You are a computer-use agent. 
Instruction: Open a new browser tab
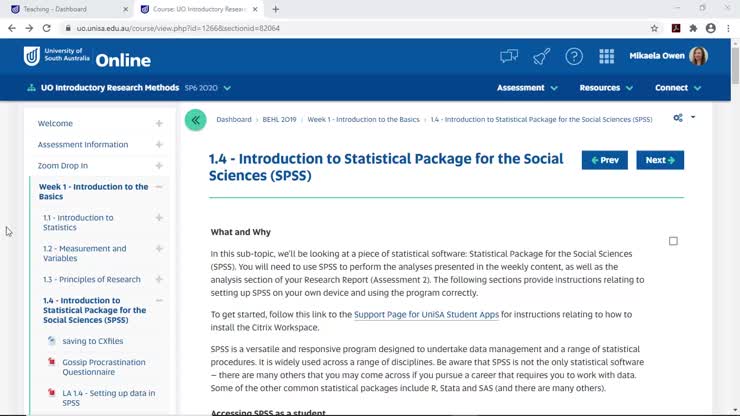pyautogui.click(x=276, y=9)
